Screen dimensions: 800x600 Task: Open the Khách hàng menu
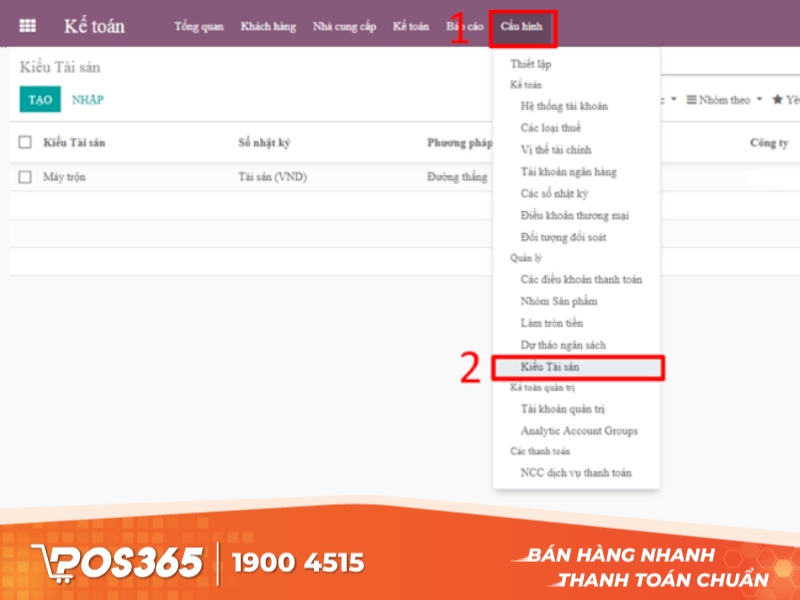pos(268,27)
